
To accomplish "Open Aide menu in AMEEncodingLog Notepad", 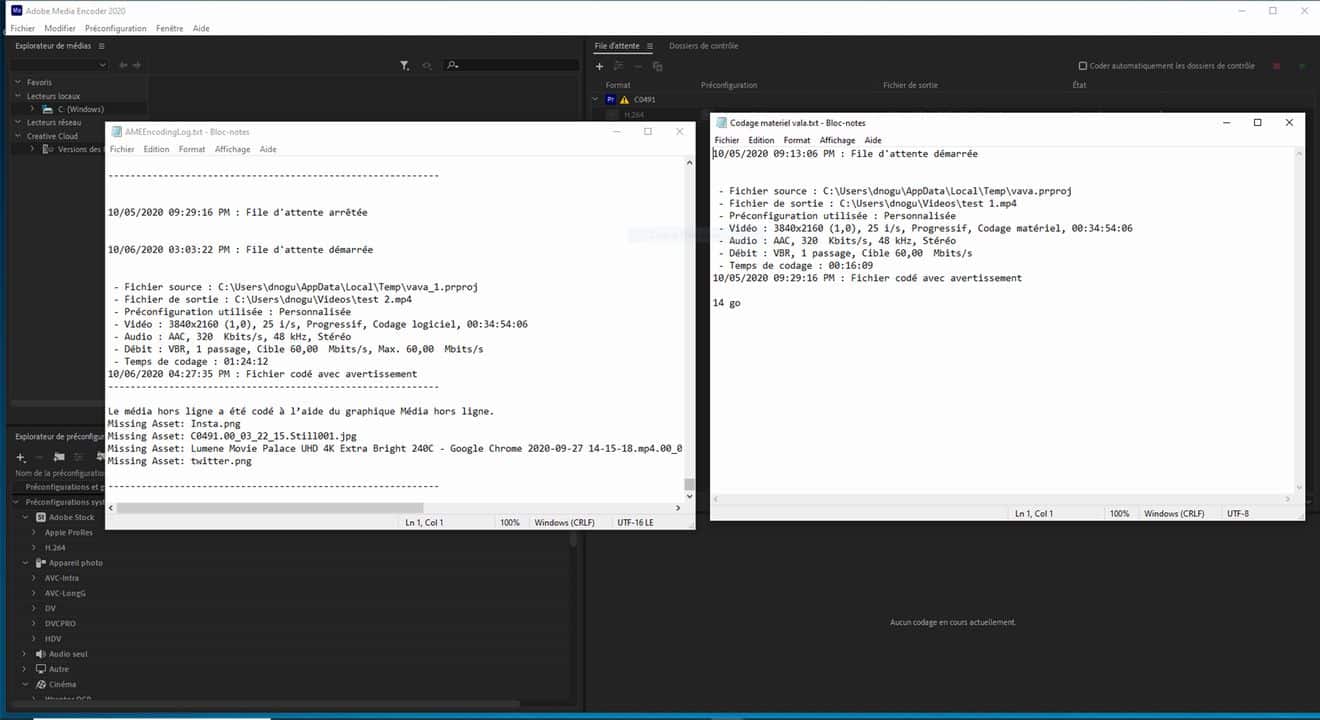I will [268, 149].
